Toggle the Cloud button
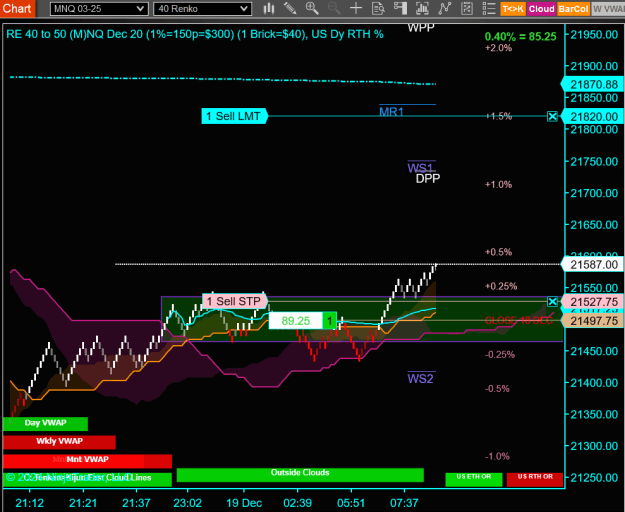 point(541,9)
